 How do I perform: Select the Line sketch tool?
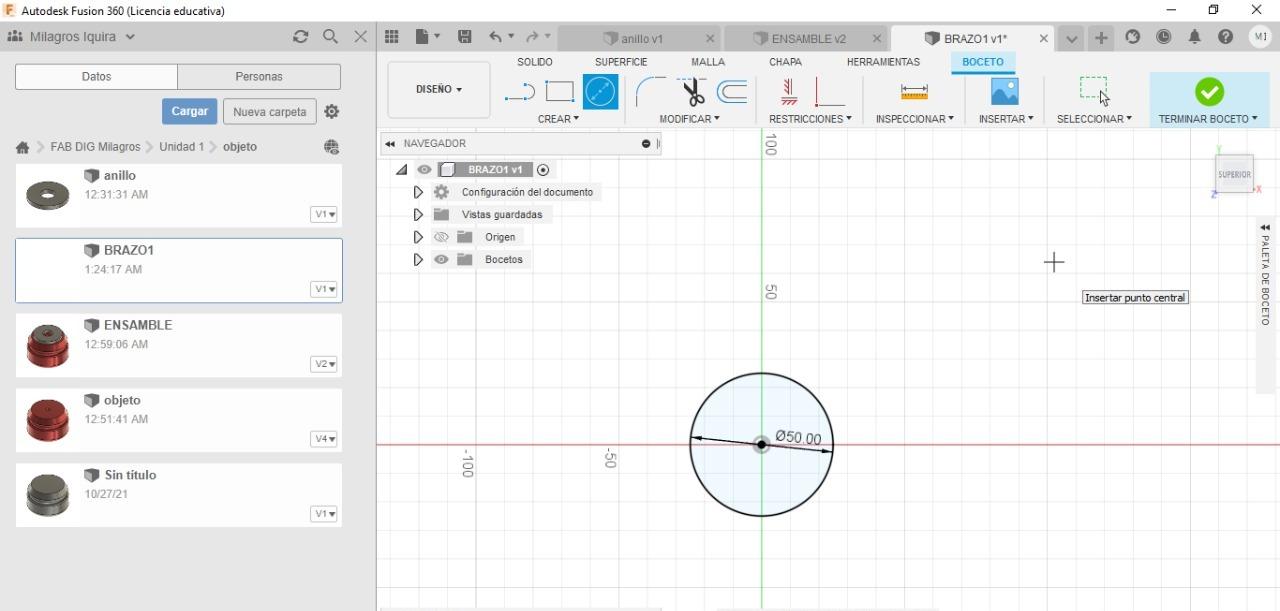[520, 92]
